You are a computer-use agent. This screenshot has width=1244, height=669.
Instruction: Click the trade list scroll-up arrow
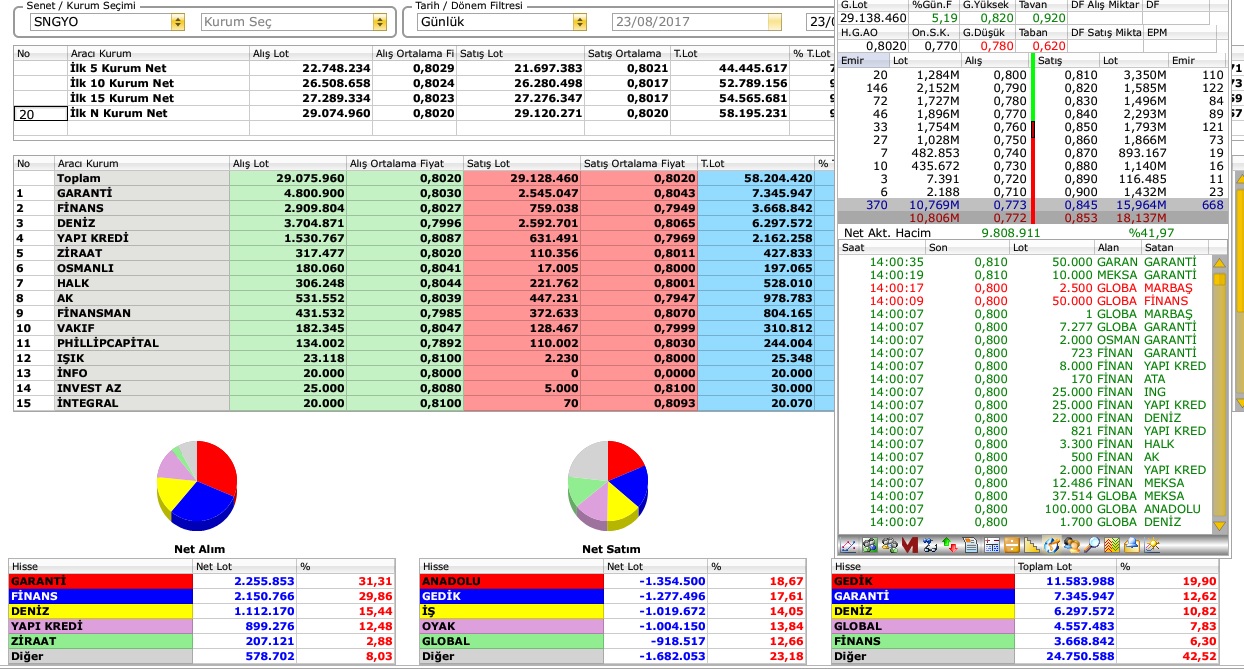pyautogui.click(x=1219, y=264)
